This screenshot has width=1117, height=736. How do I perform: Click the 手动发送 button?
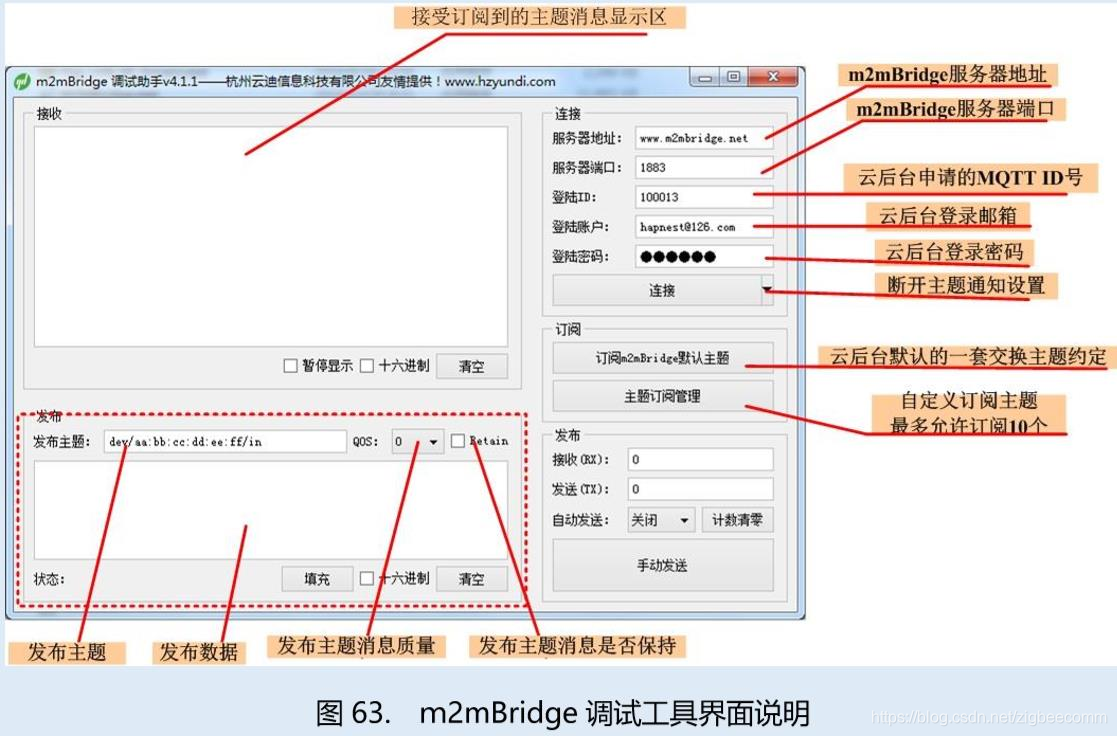click(663, 565)
